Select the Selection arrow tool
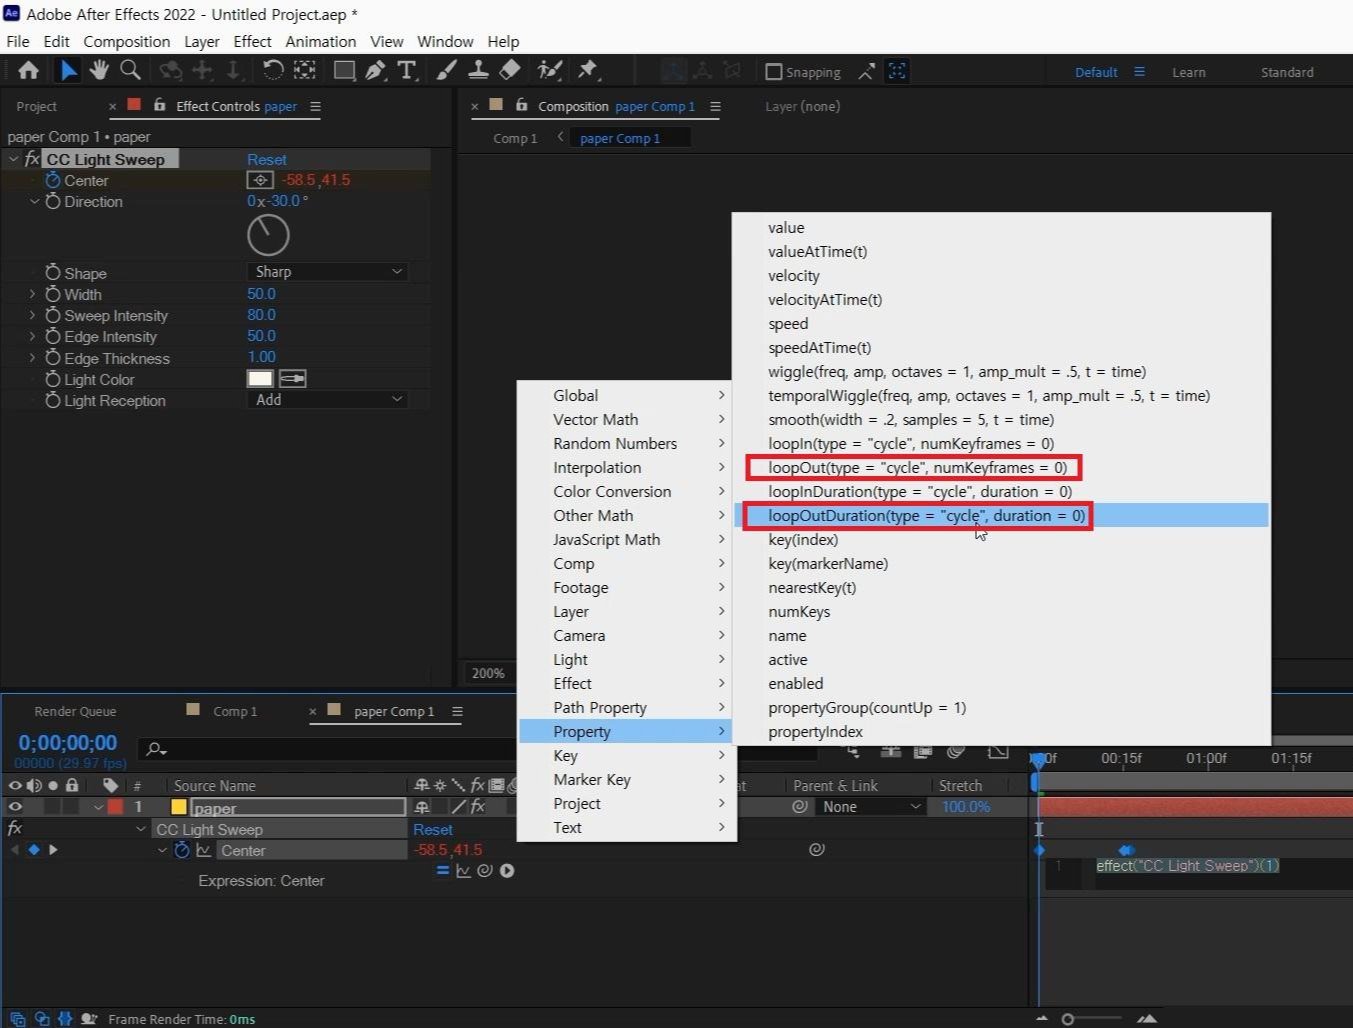Image resolution: width=1353 pixels, height=1028 pixels. [68, 70]
